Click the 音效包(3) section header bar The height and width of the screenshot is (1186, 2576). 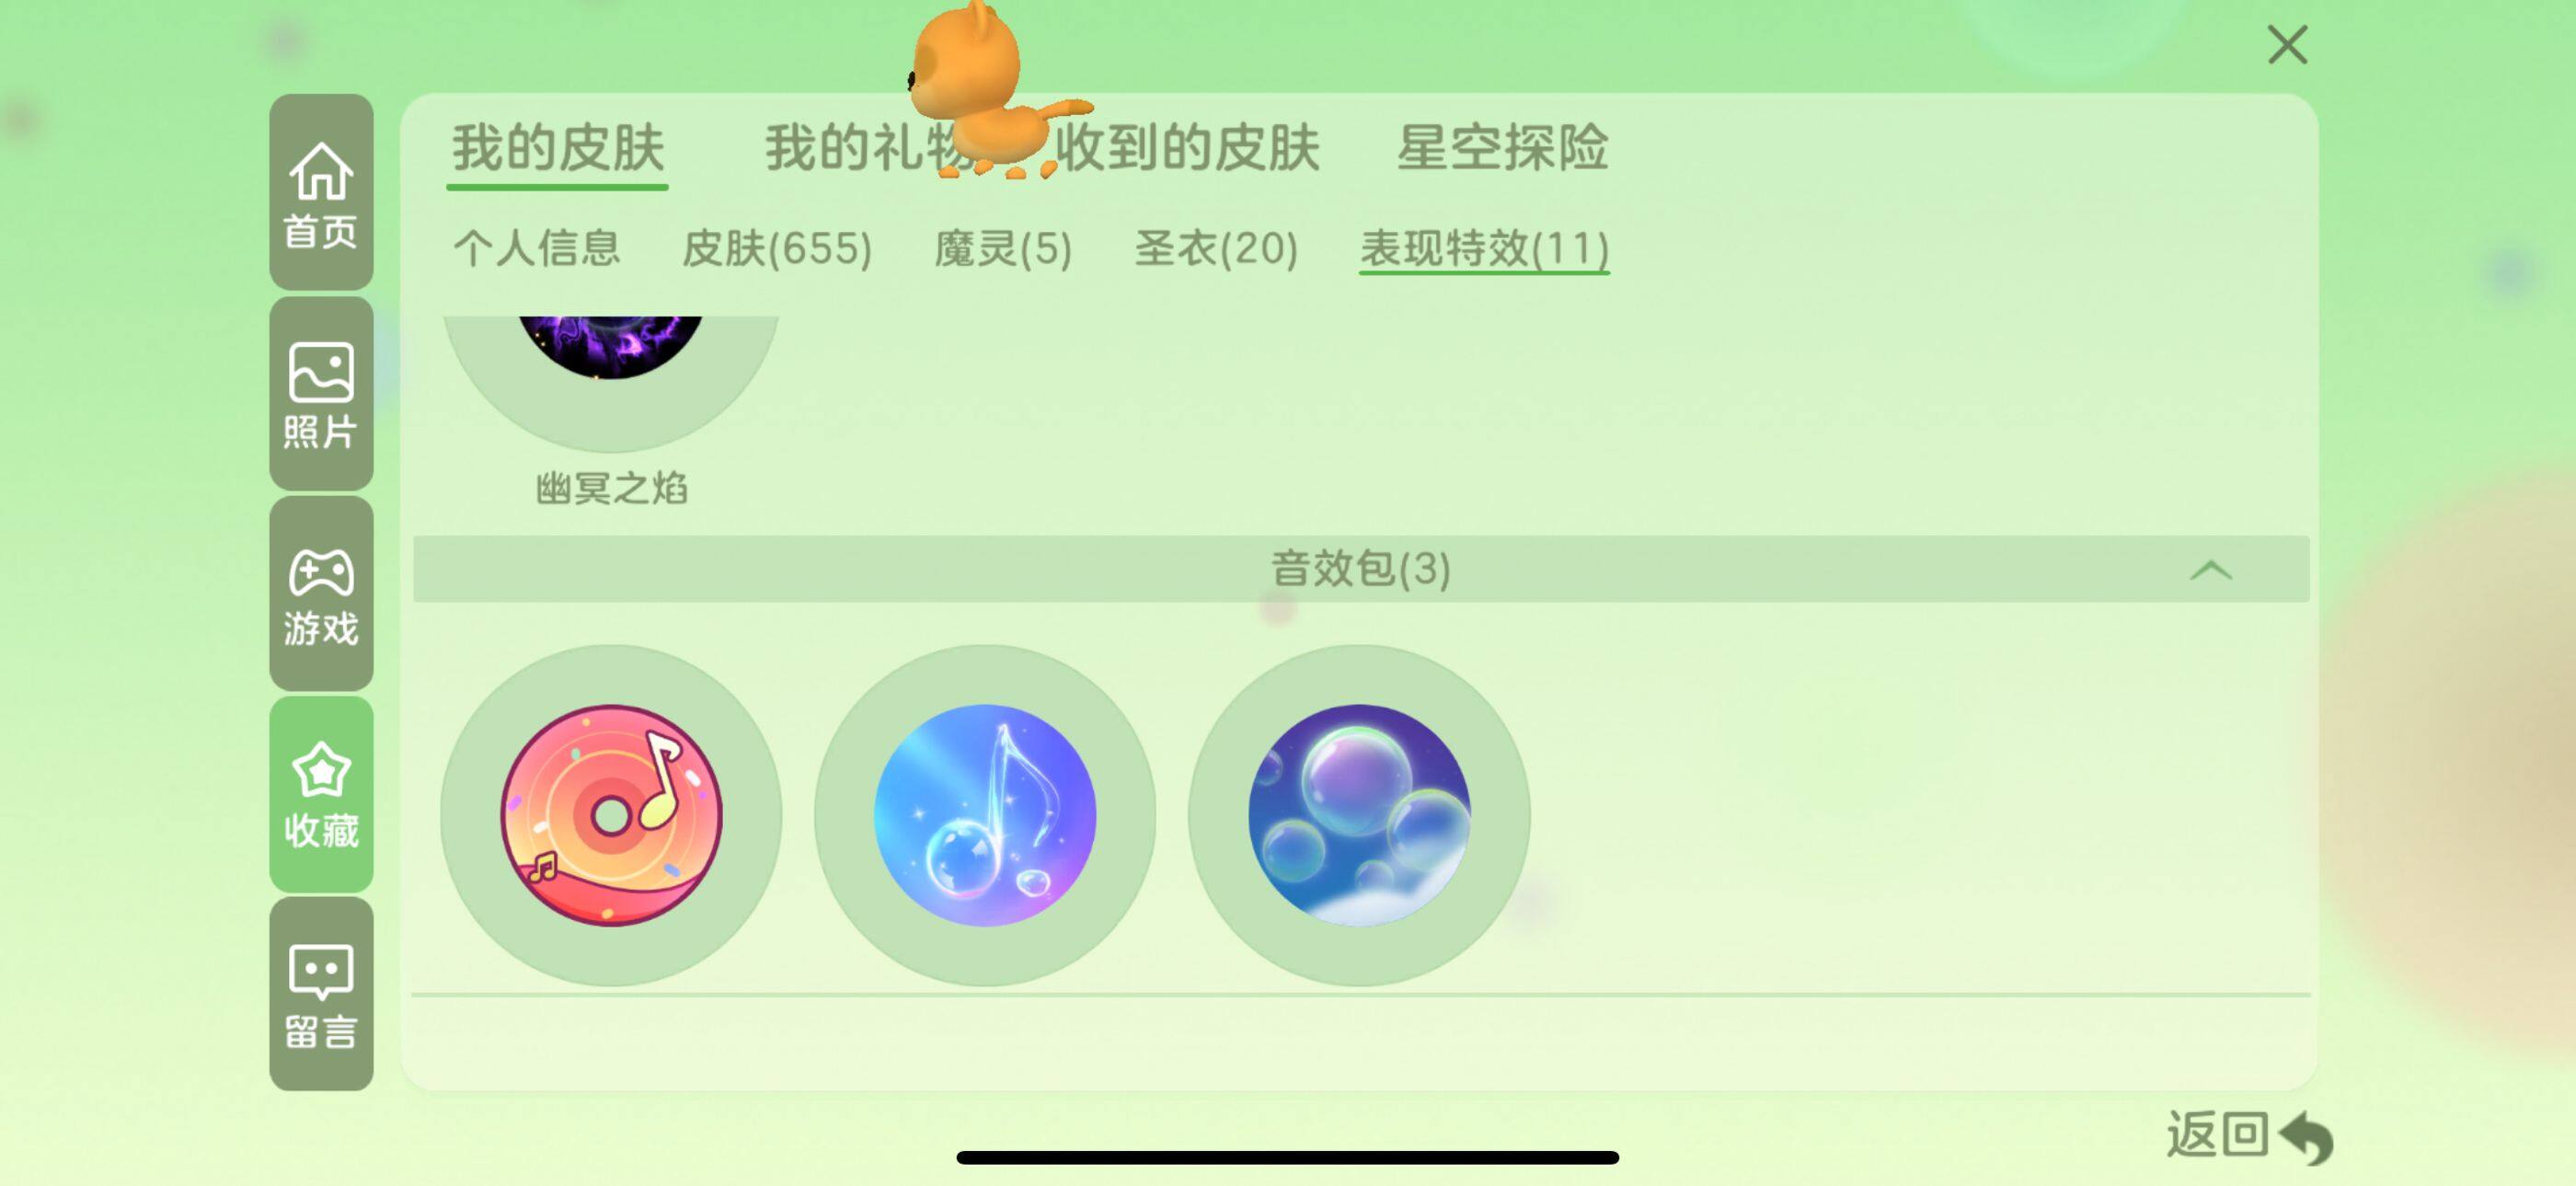tap(1361, 569)
